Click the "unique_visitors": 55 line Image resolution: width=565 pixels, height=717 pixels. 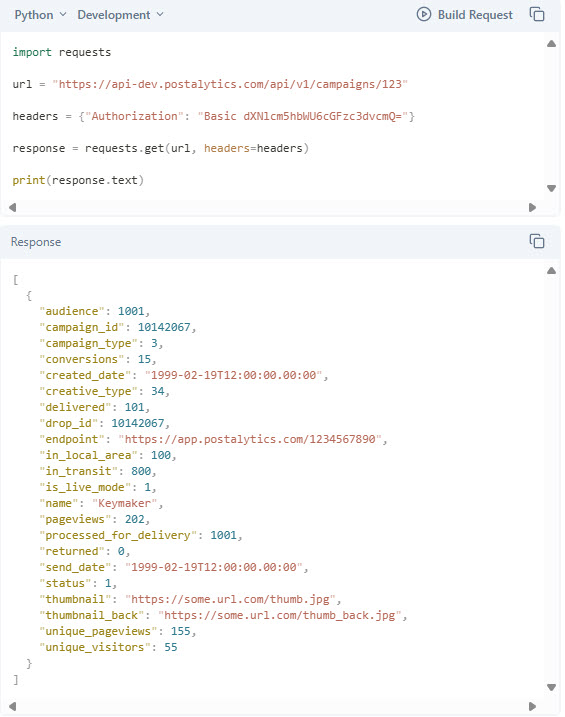tap(108, 647)
